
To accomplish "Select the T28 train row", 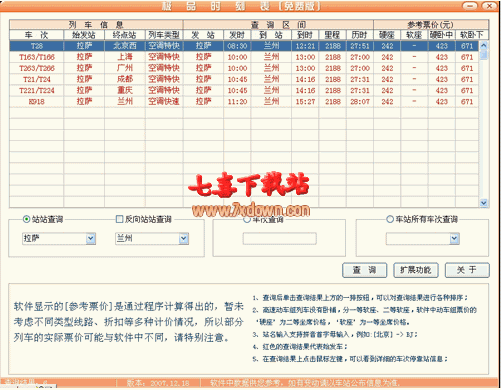I will [244, 46].
